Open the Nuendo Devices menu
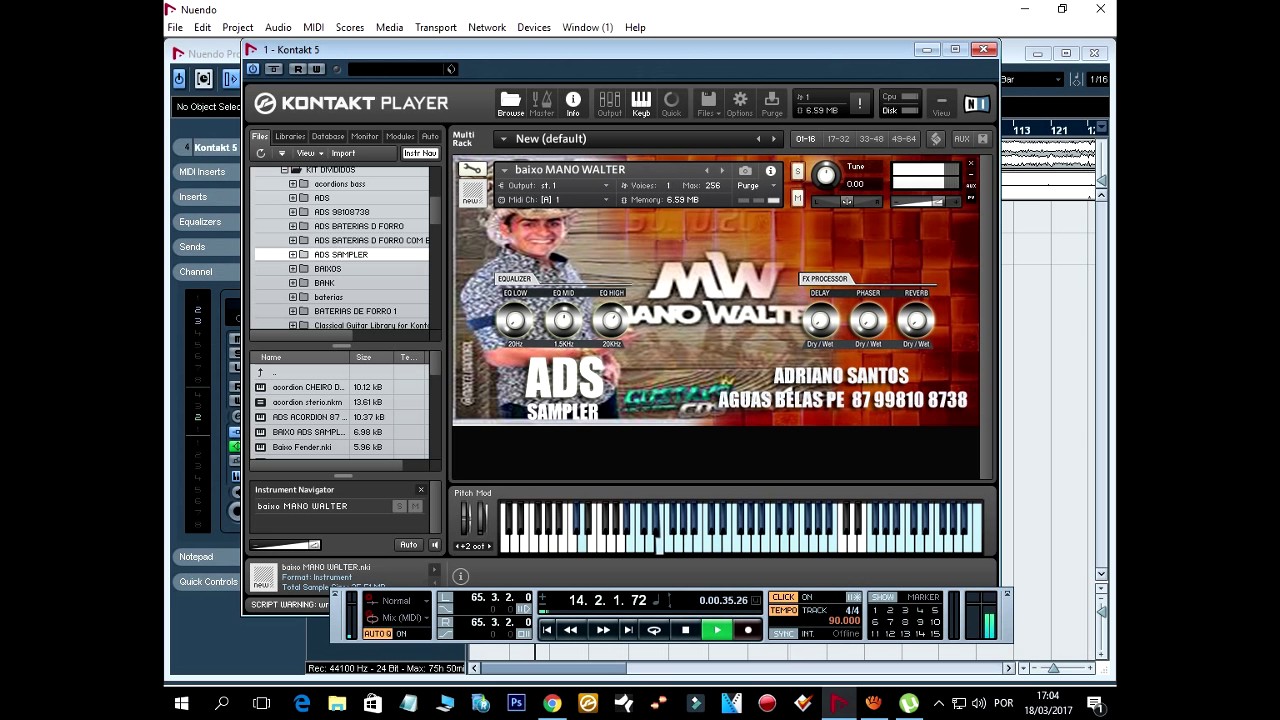Viewport: 1280px width, 720px height. [x=534, y=27]
